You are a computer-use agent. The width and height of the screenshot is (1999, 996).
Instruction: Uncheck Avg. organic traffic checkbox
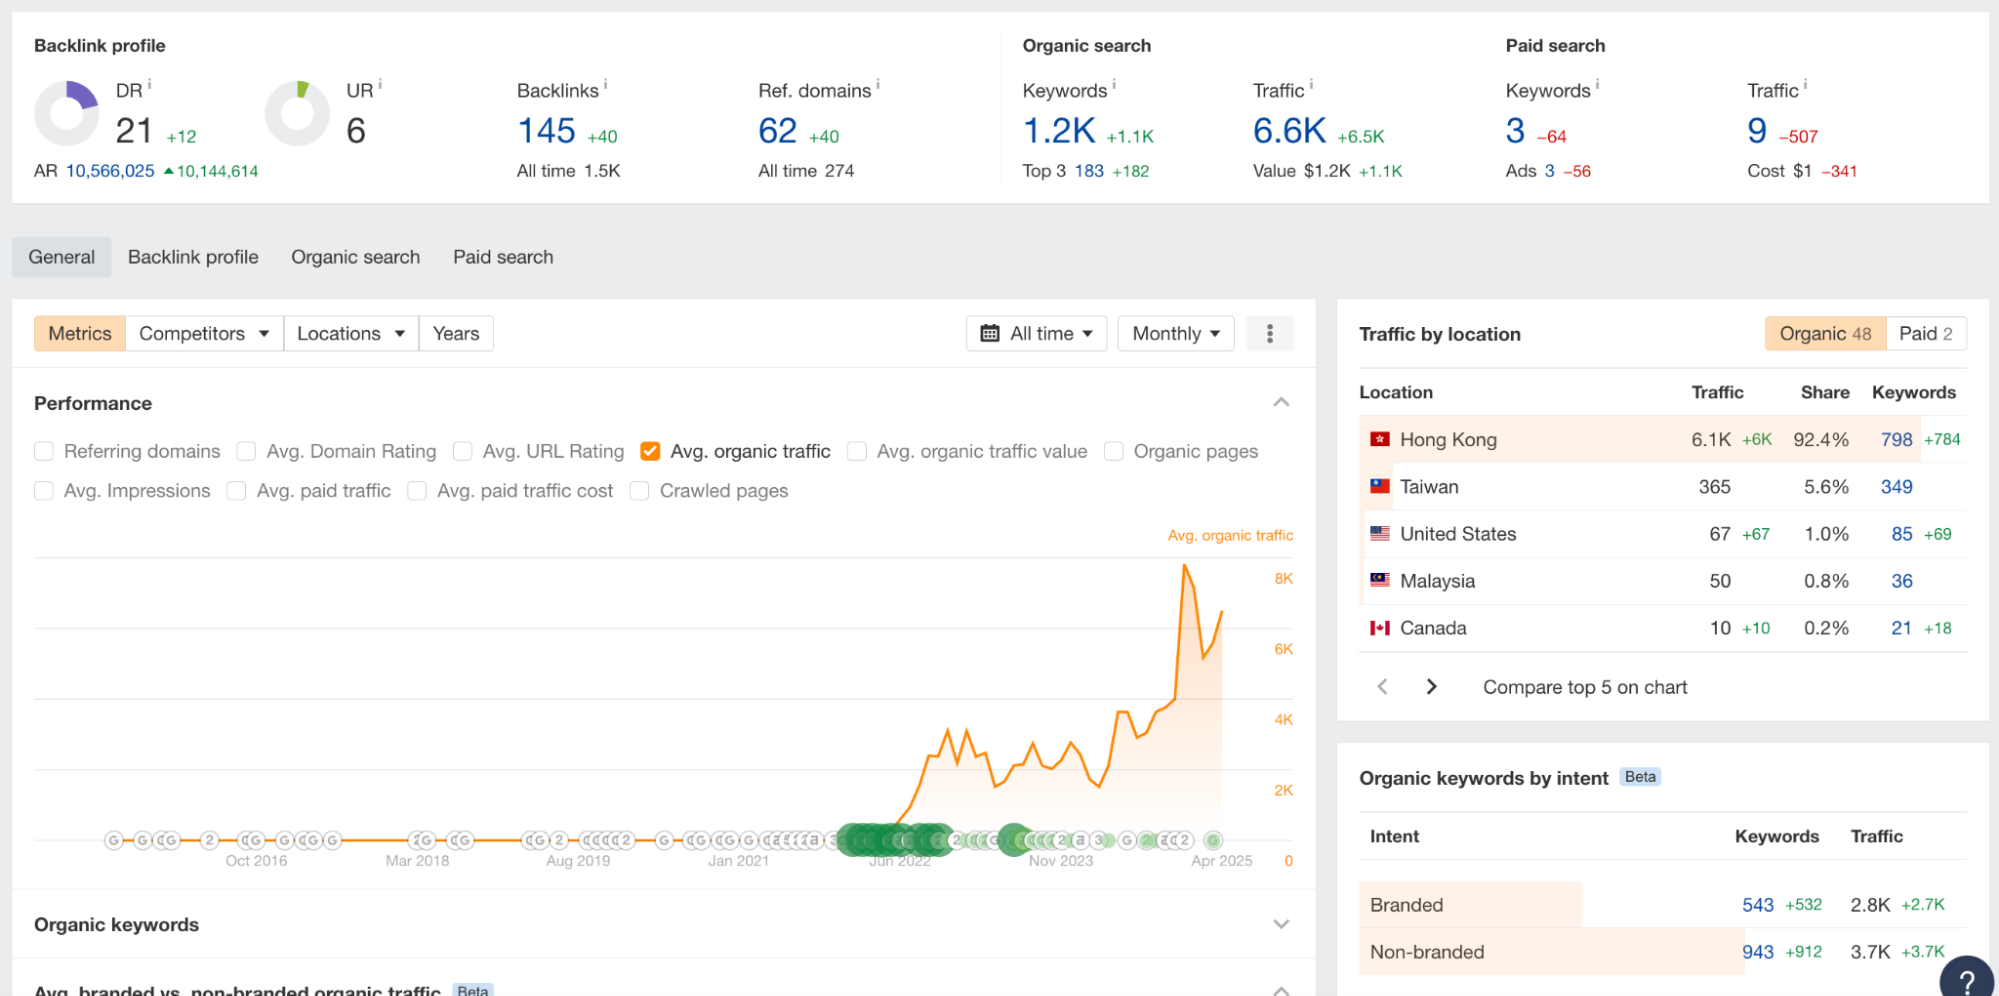[650, 451]
